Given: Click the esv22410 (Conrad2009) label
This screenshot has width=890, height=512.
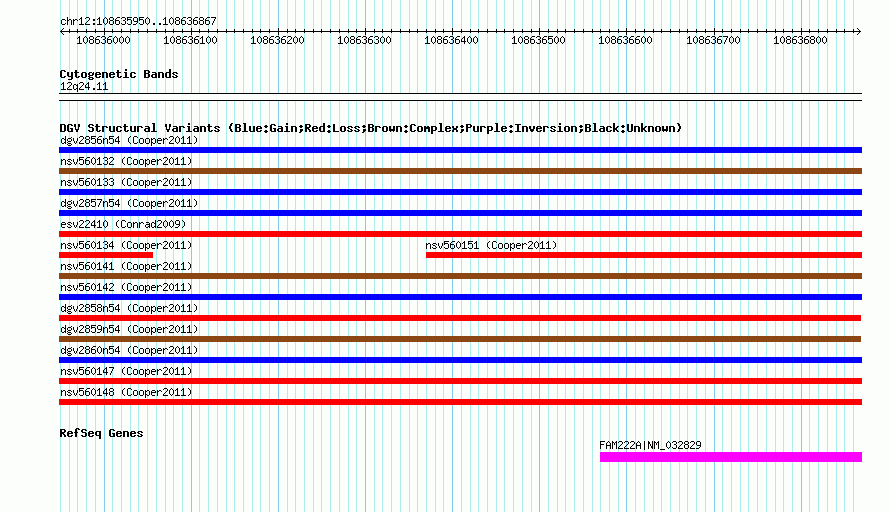Looking at the screenshot, I should point(123,224).
